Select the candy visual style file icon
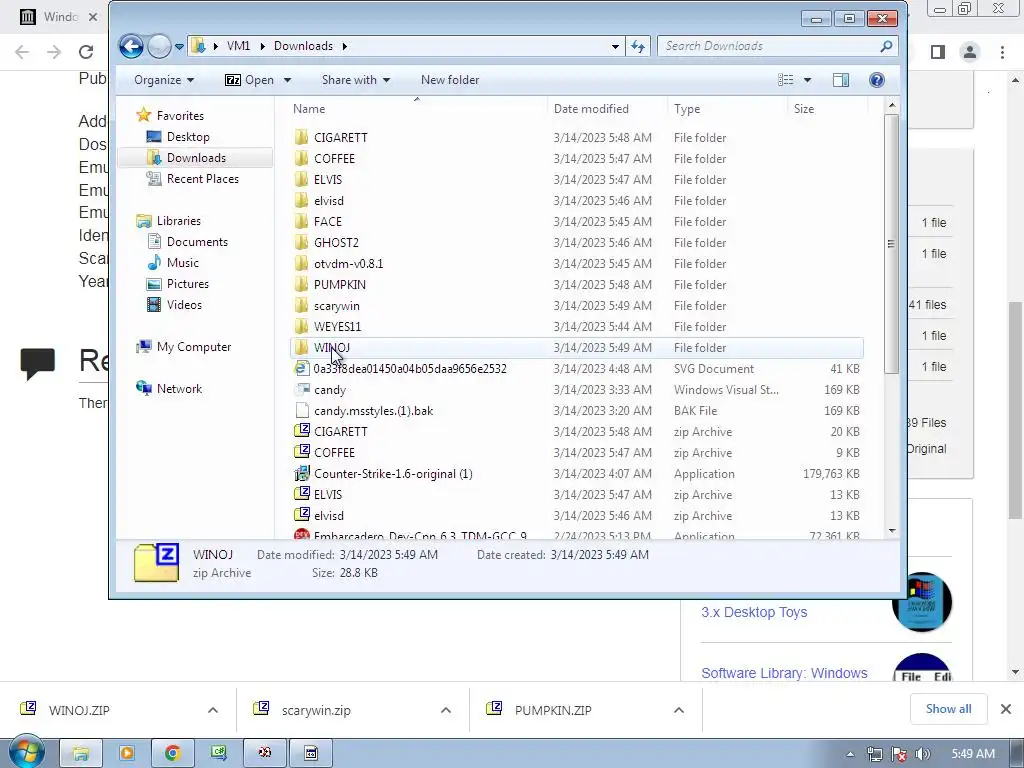 pyautogui.click(x=301, y=389)
